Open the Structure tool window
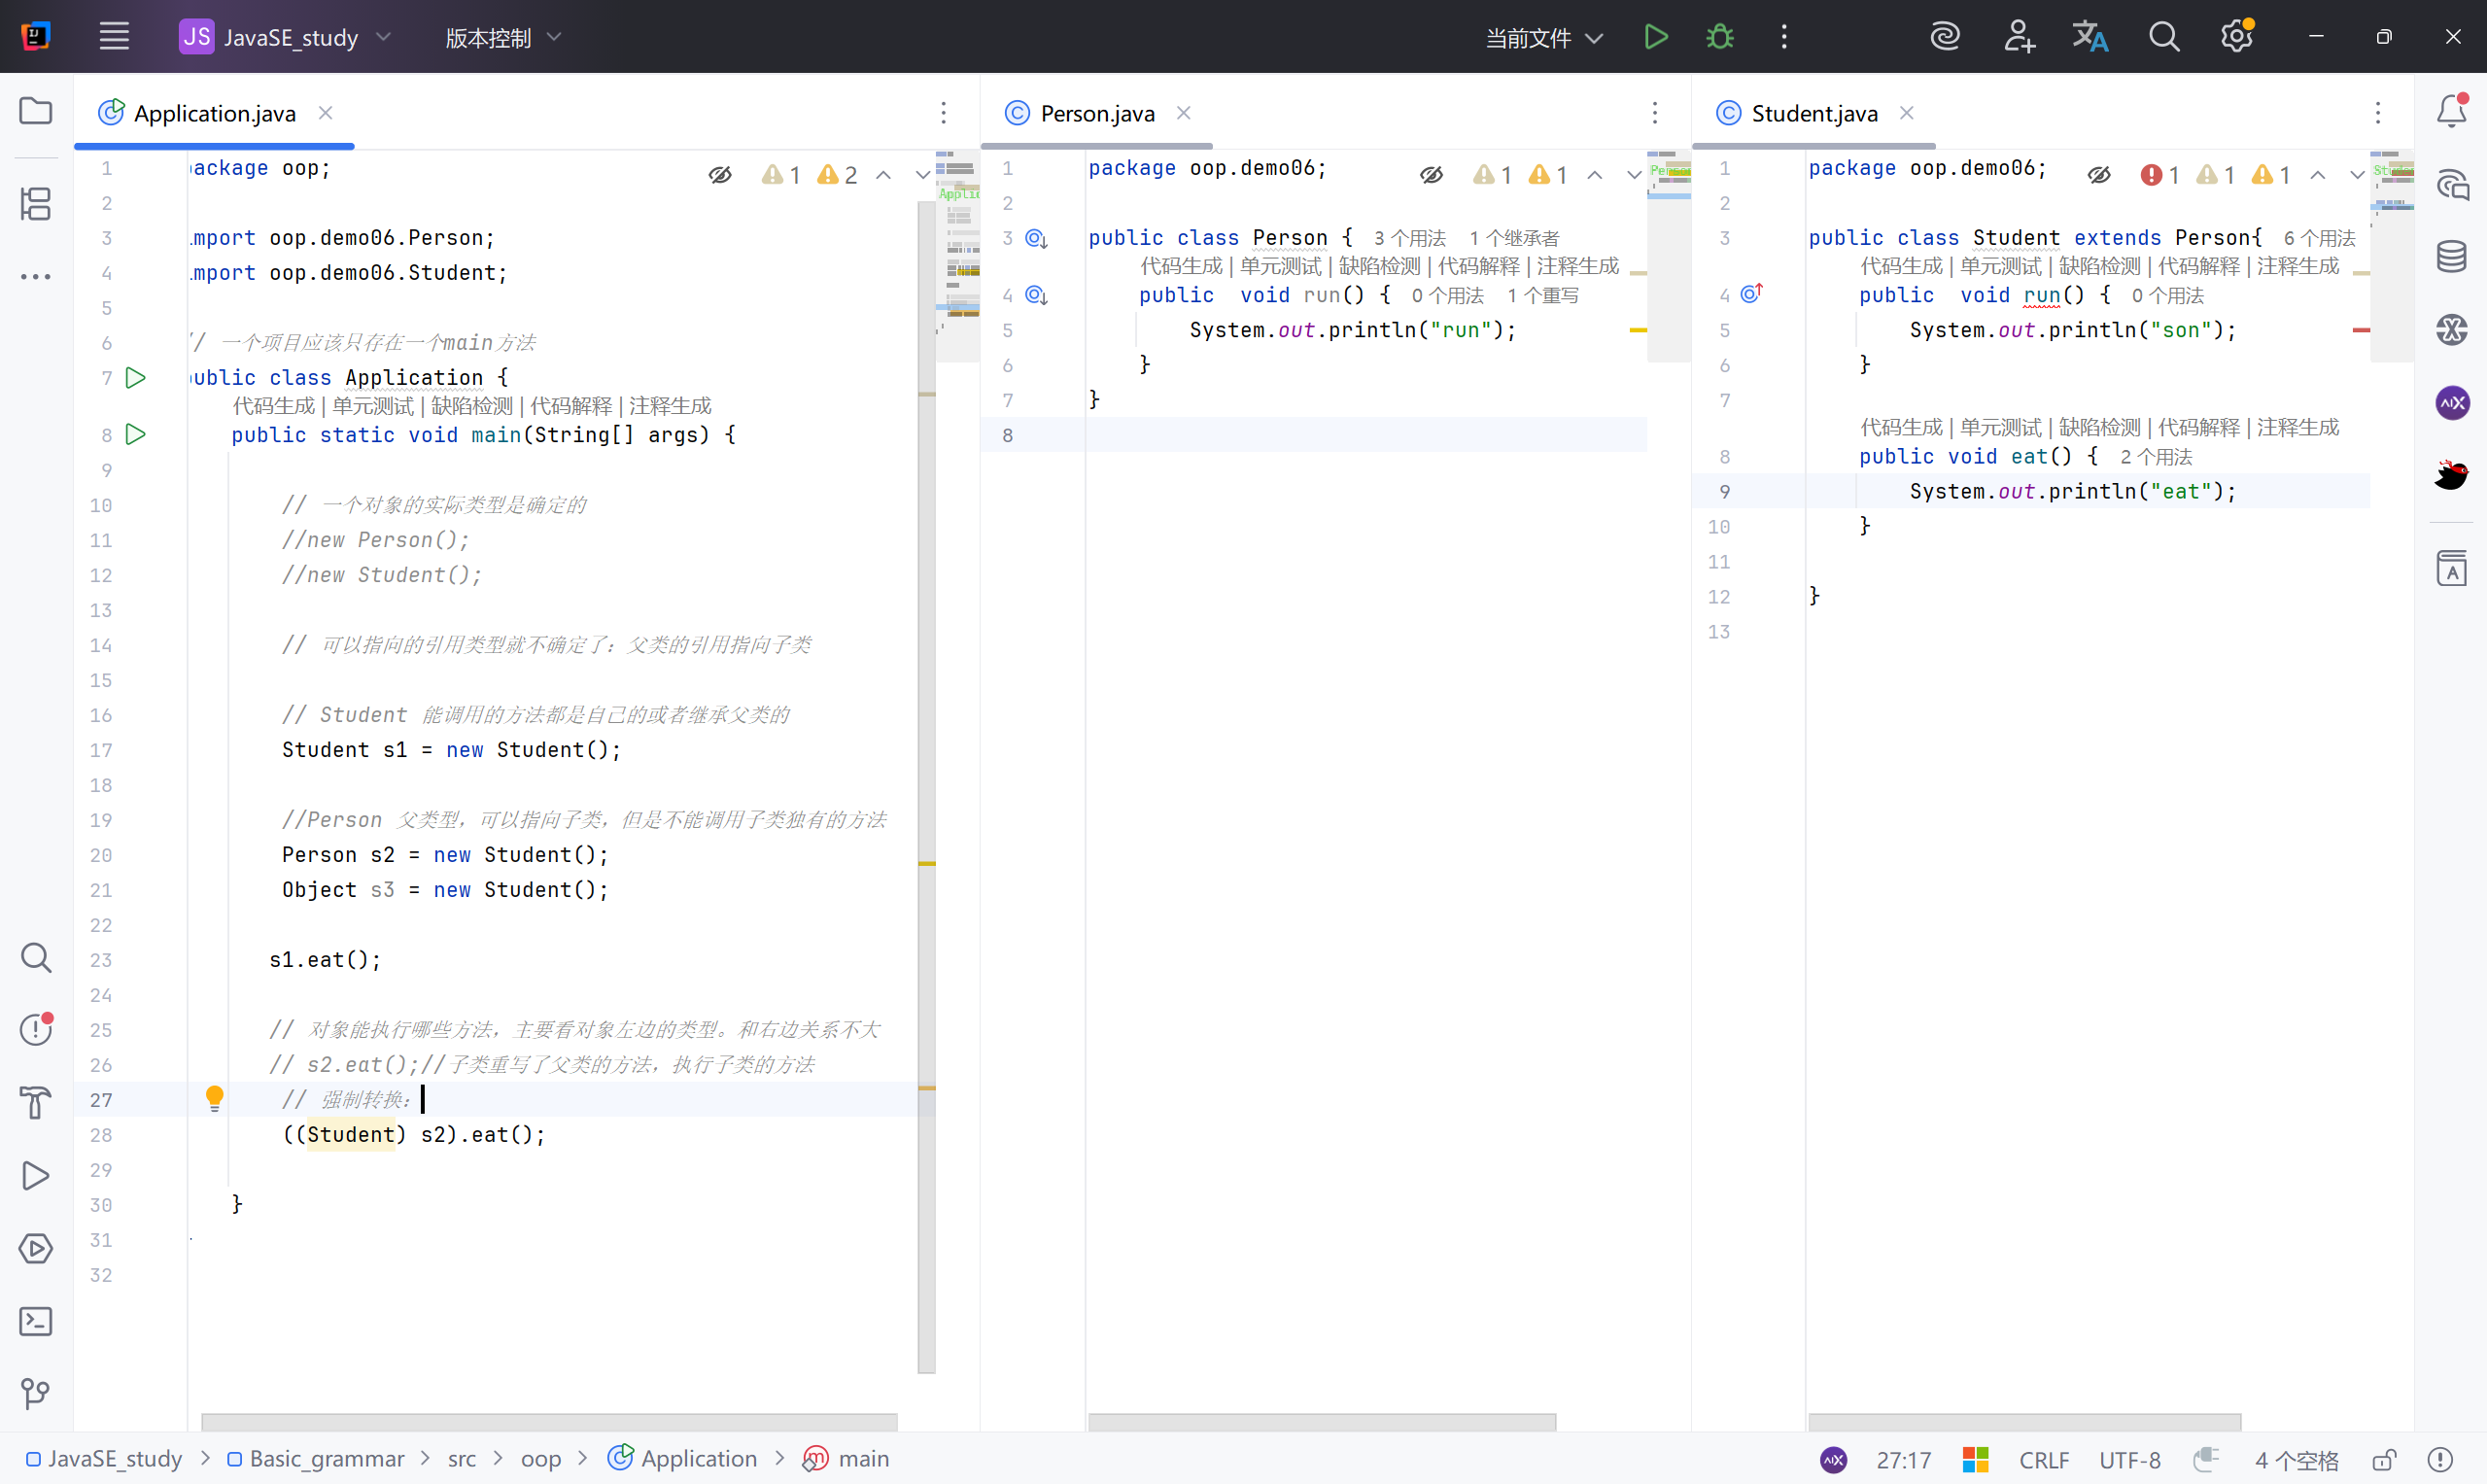The width and height of the screenshot is (2487, 1484). [x=36, y=204]
